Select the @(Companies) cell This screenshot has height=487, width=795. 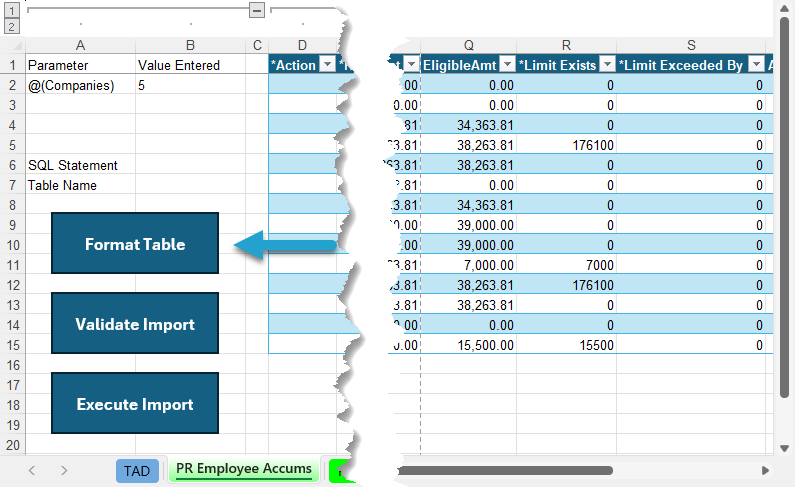81,85
